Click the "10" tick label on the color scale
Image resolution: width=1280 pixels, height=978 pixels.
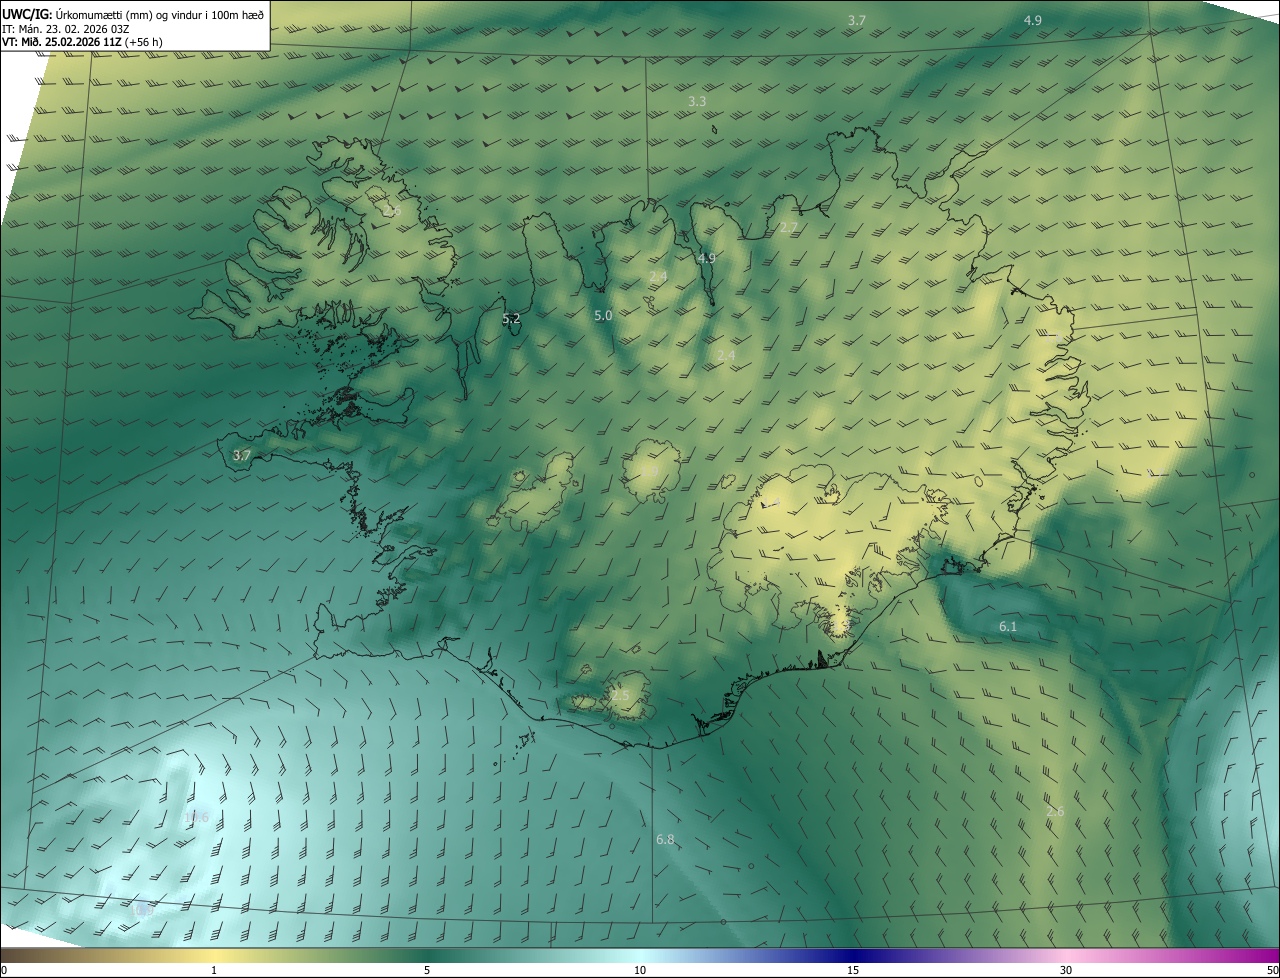(x=640, y=970)
